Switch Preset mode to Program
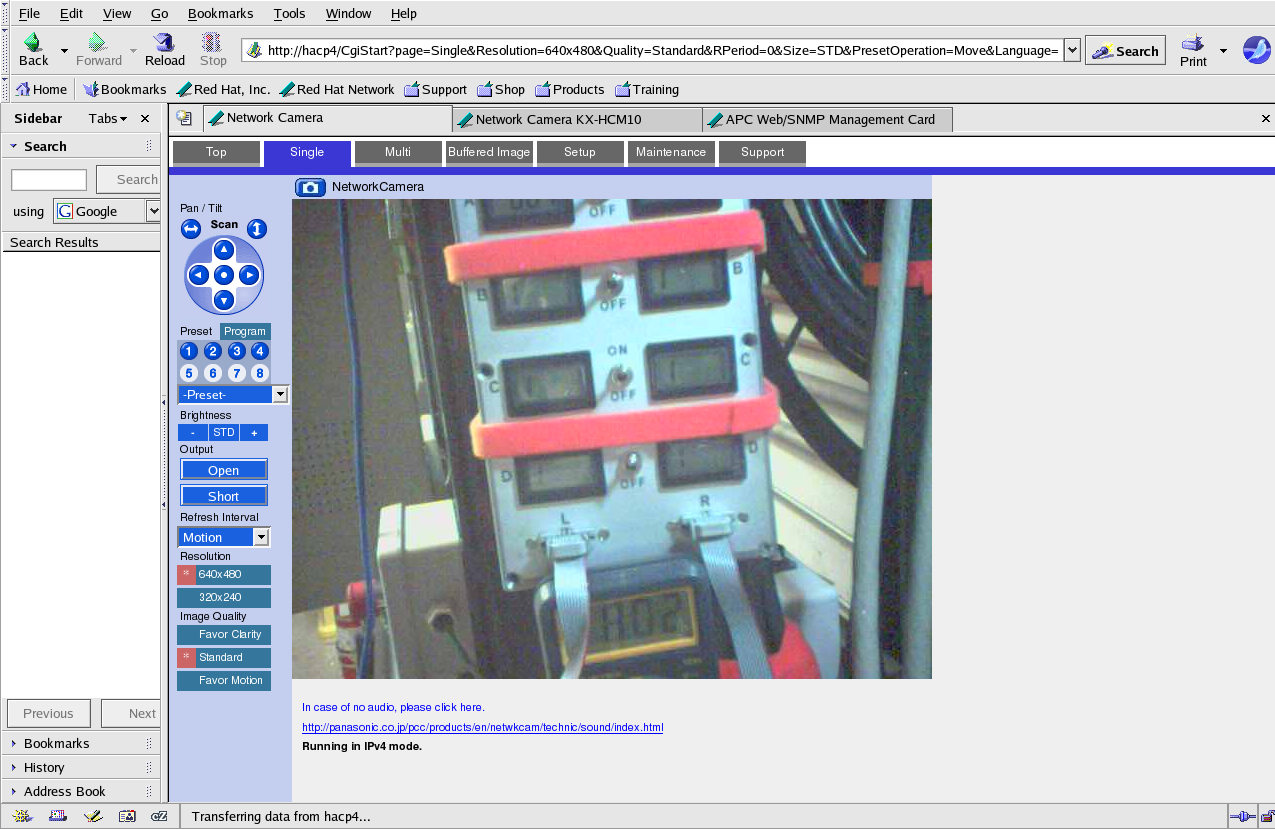Image resolution: width=1275 pixels, height=829 pixels. point(245,331)
